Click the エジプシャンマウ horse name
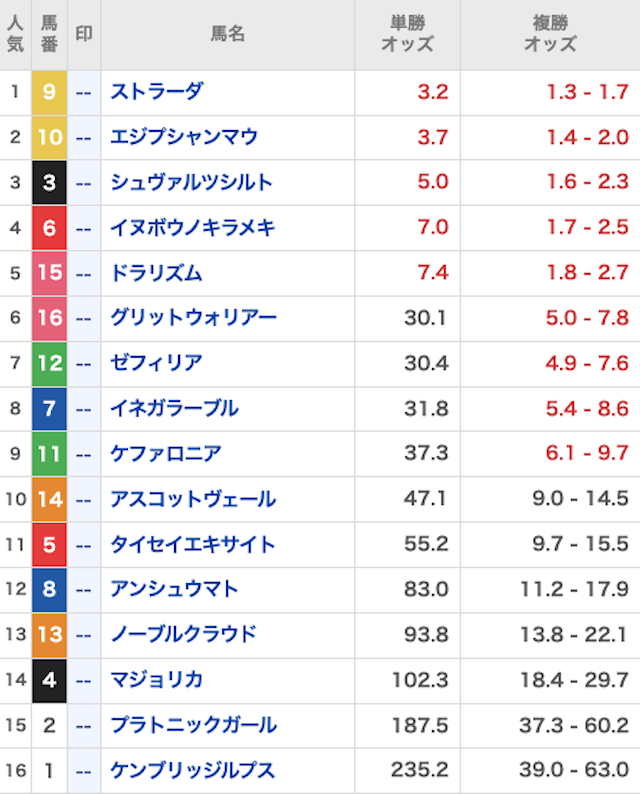This screenshot has height=794, width=640. coord(184,137)
